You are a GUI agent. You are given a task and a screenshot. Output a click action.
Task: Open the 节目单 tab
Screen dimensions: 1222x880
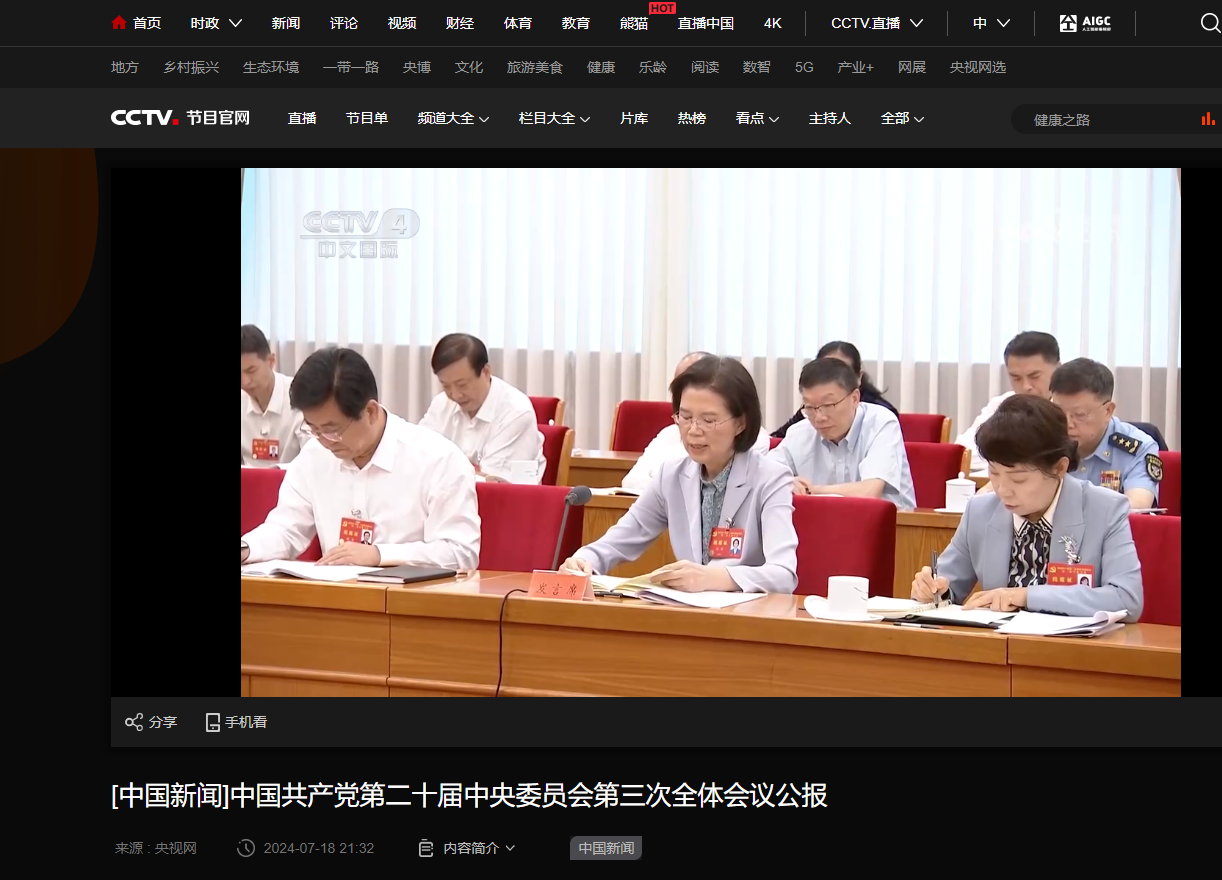367,118
